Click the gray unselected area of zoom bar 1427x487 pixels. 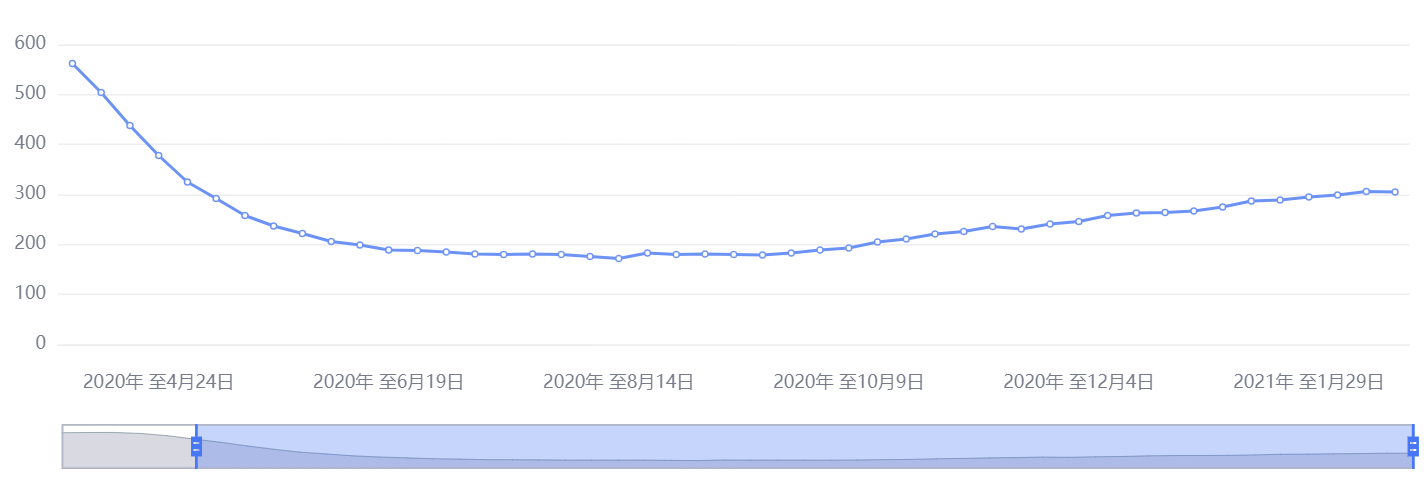pos(128,446)
